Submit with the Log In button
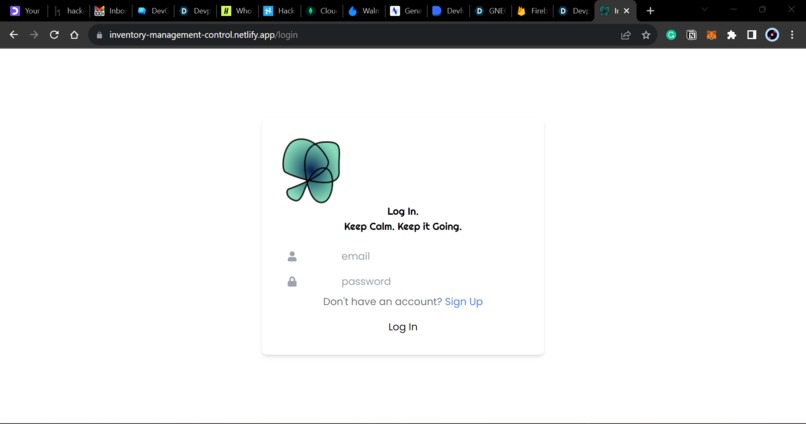The image size is (806, 424). click(x=402, y=327)
